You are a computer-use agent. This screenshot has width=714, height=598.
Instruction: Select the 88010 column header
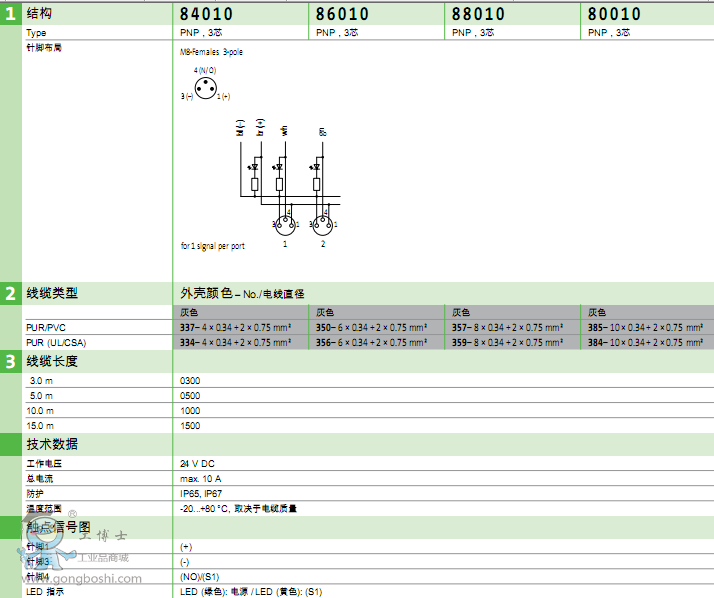click(x=478, y=14)
